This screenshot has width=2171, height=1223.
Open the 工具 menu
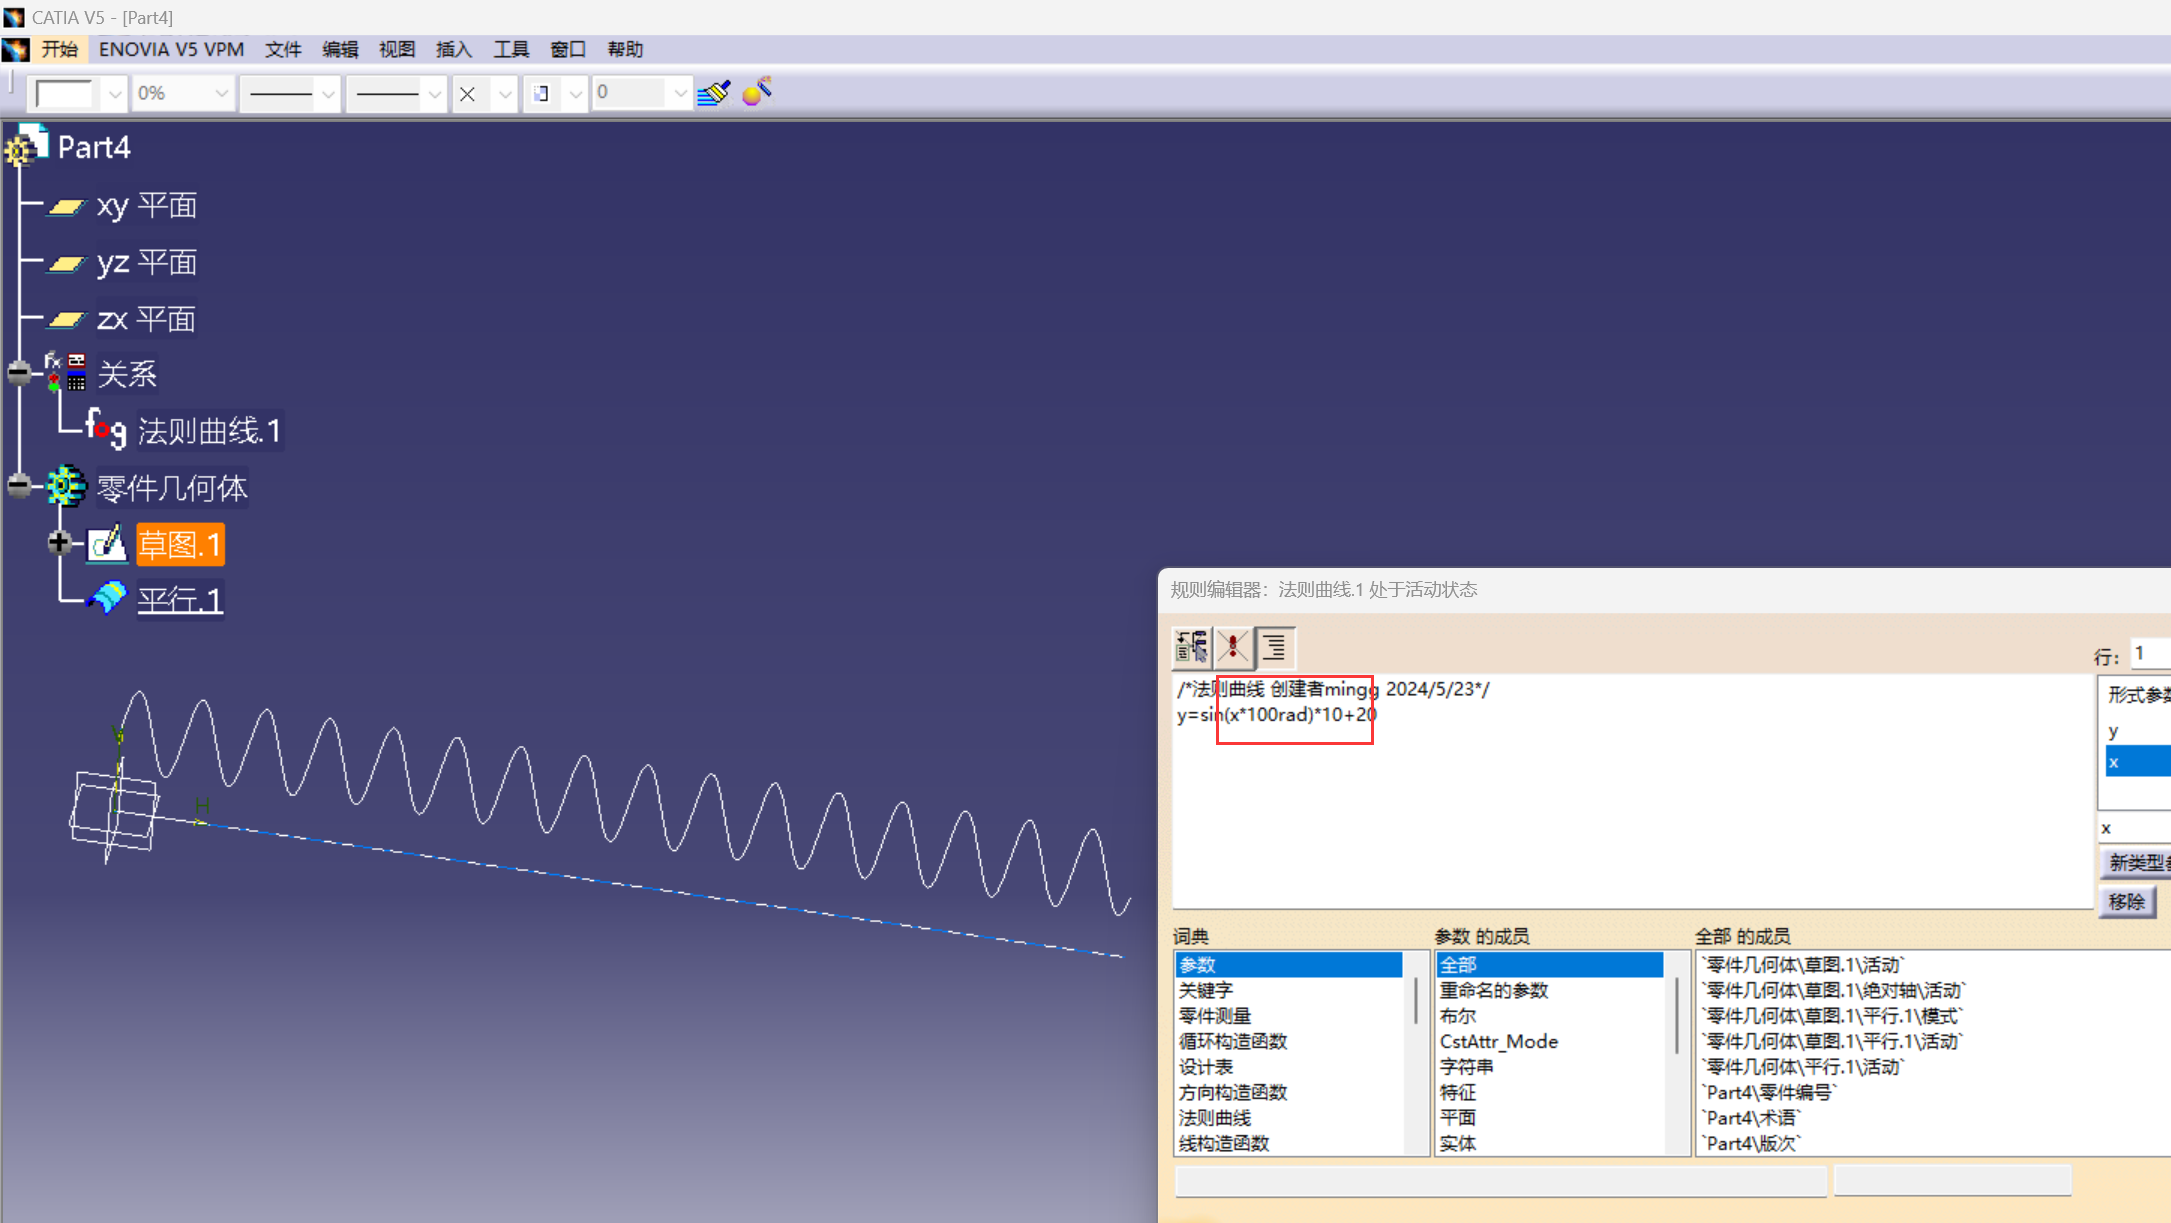click(510, 49)
